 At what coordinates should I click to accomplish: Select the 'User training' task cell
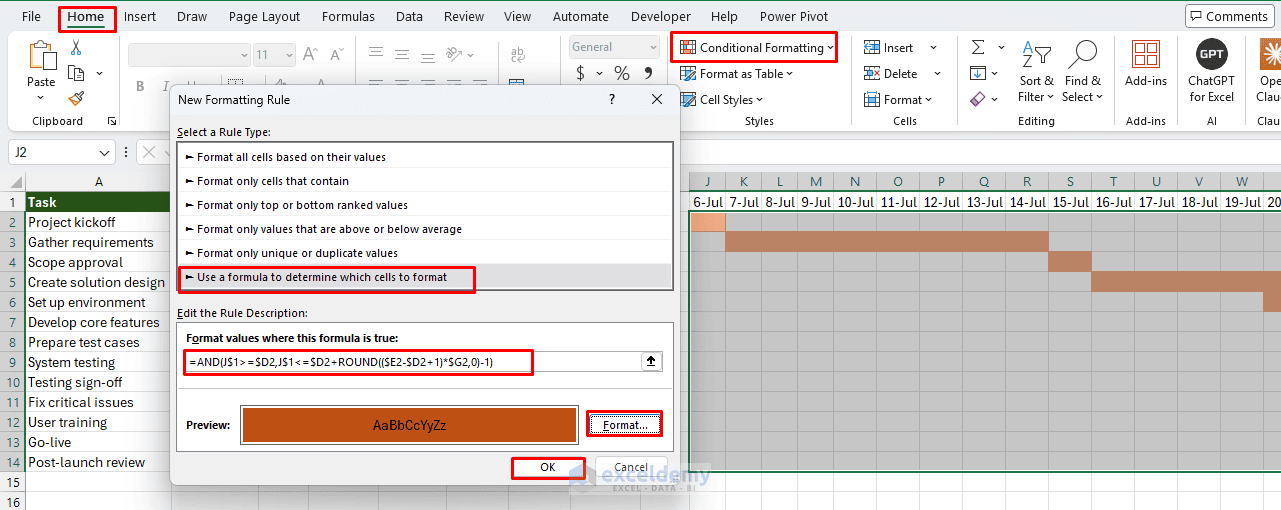point(98,422)
